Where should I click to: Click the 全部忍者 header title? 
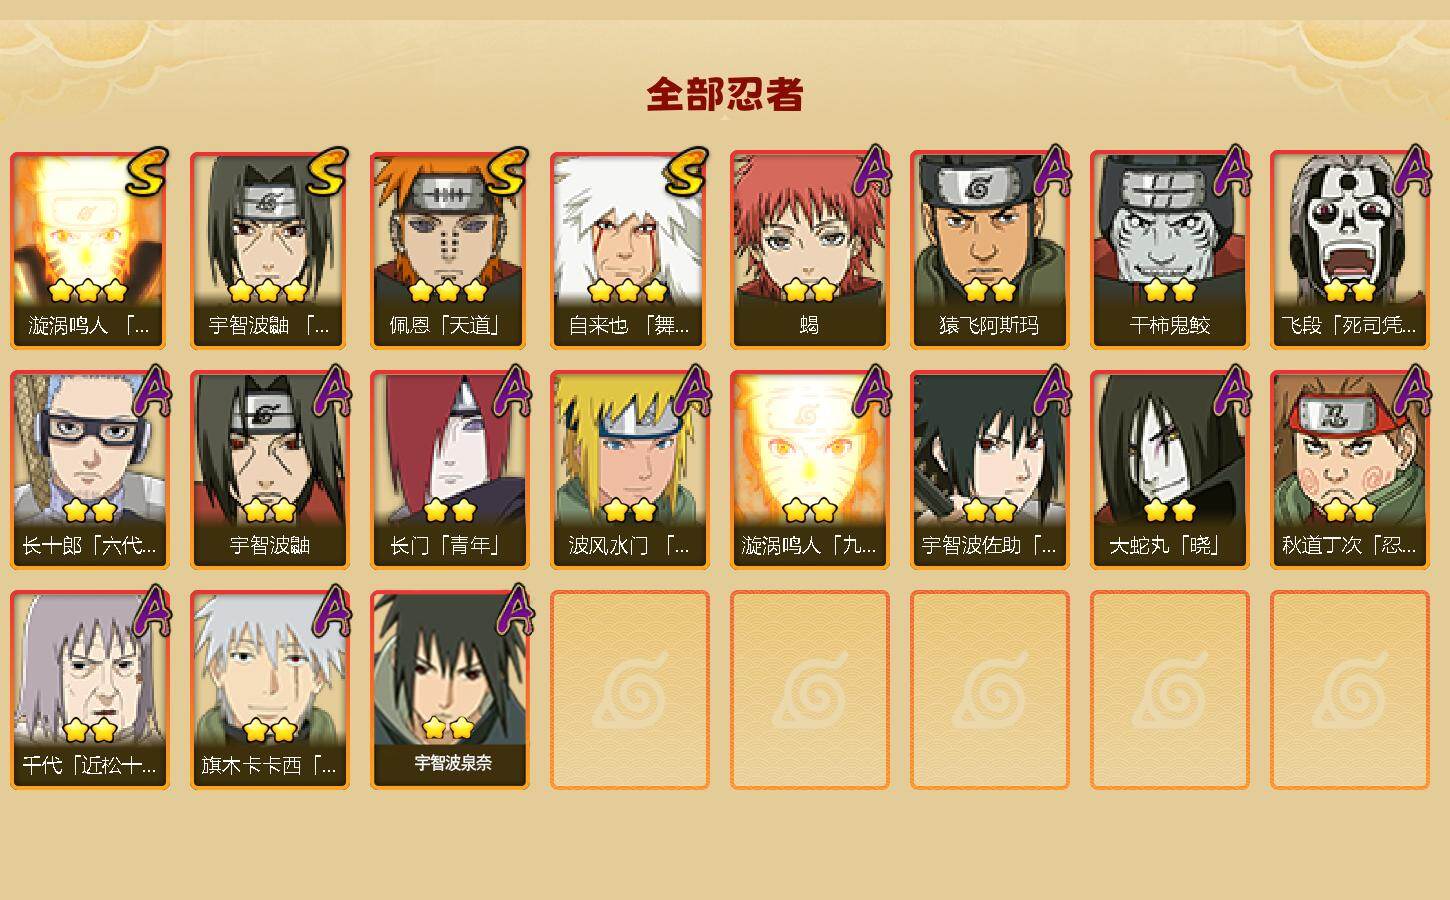(725, 95)
